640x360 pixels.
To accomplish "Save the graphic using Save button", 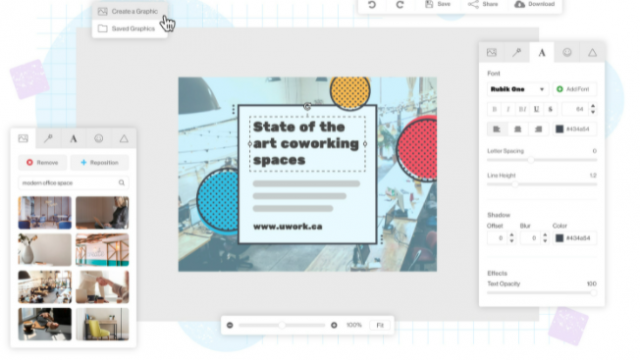I will point(438,4).
